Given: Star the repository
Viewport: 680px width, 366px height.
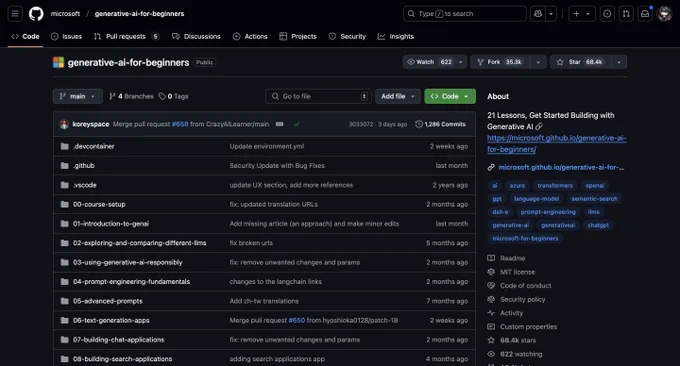Looking at the screenshot, I should click(x=581, y=62).
